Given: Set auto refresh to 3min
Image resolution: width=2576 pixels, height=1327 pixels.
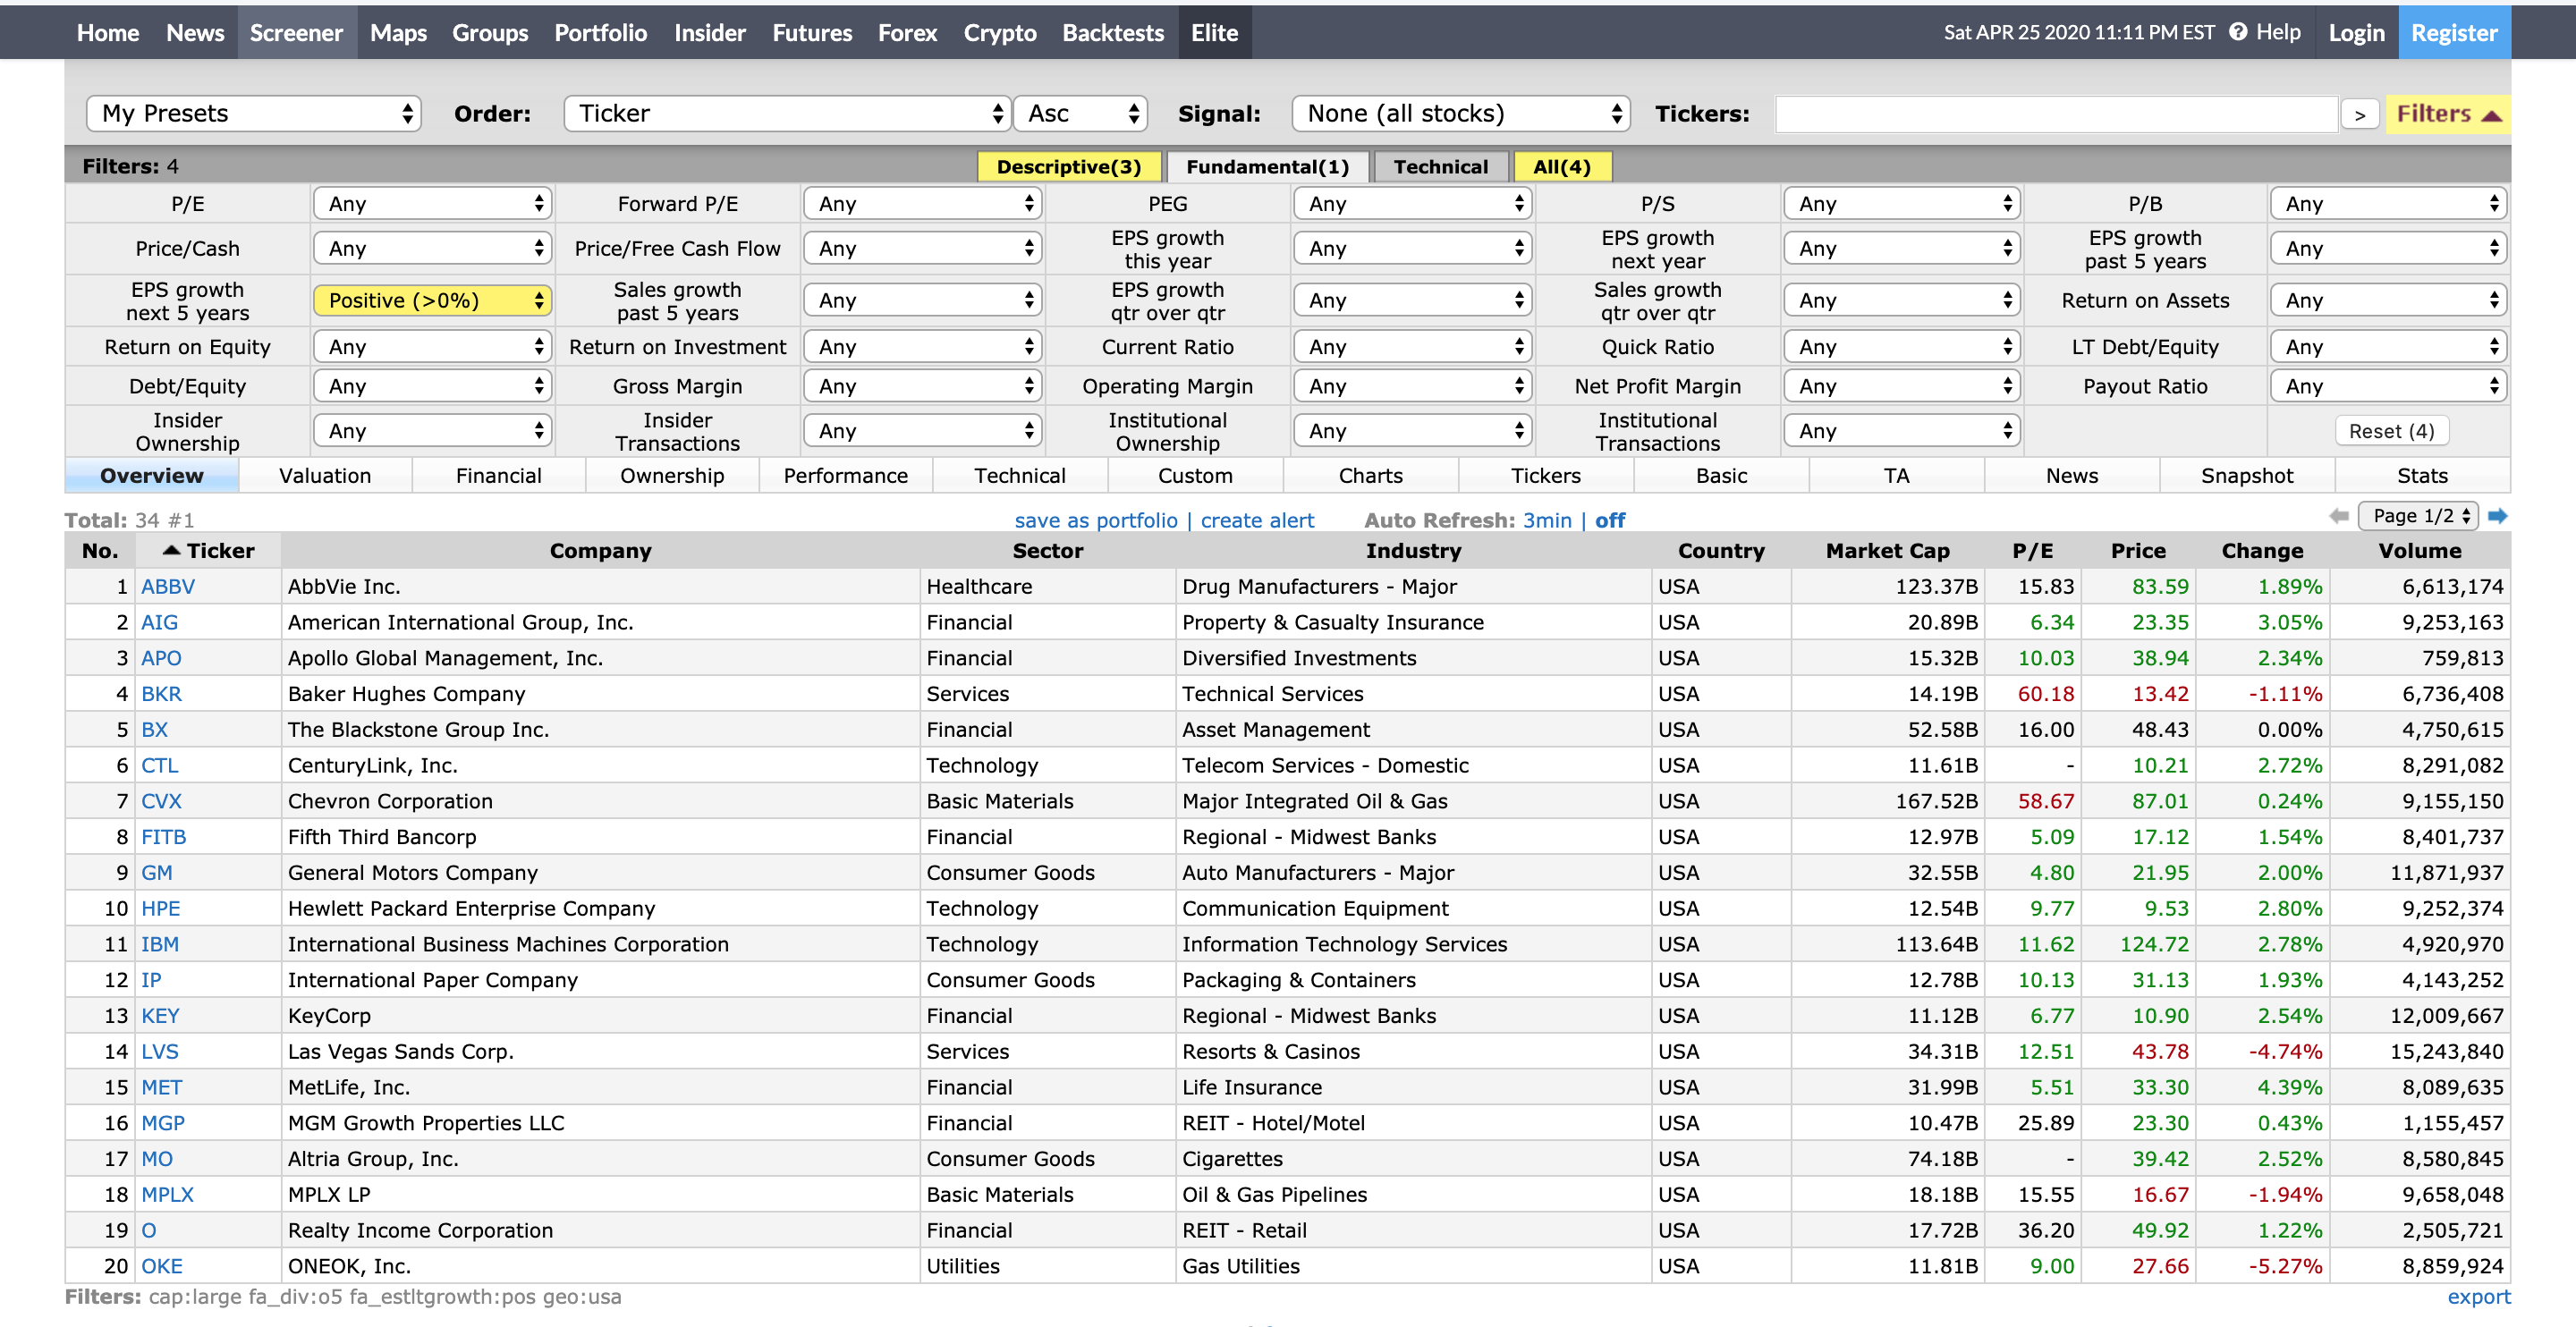Looking at the screenshot, I should coord(1547,520).
